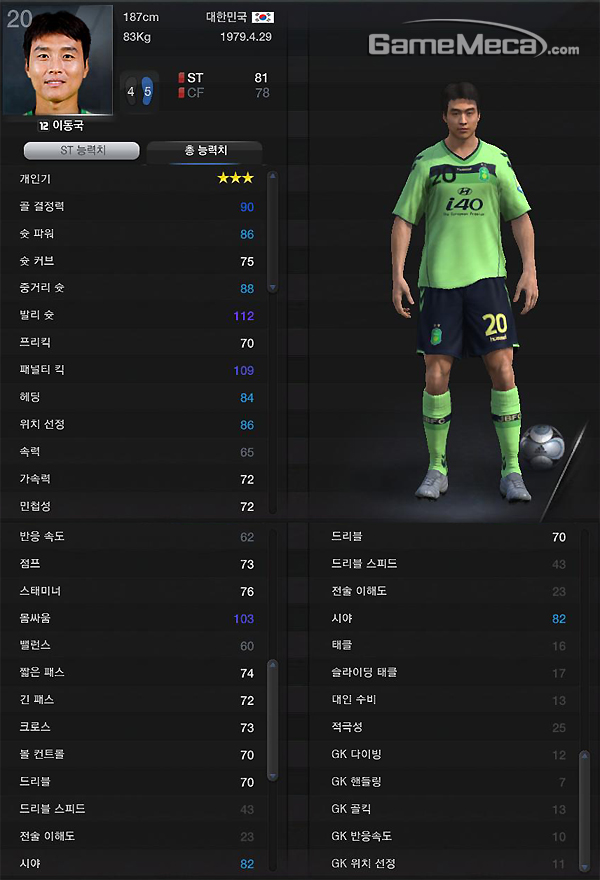Select the right foot rating icon showing 5
This screenshot has height=880, width=600.
click(147, 91)
